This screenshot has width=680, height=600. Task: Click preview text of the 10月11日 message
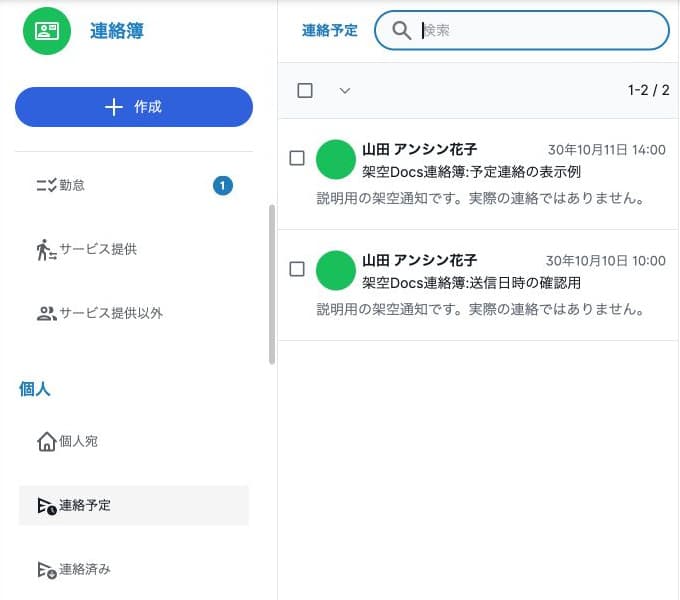480,199
